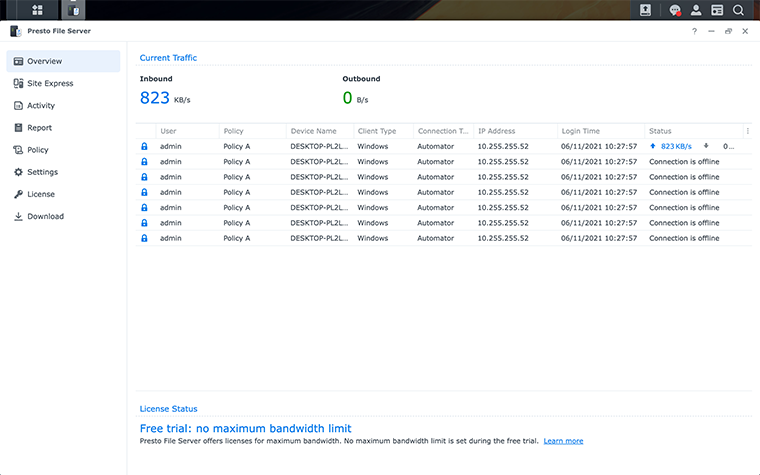Image resolution: width=760 pixels, height=475 pixels.
Task: Open Settings in the sidebar
Action: click(x=42, y=172)
